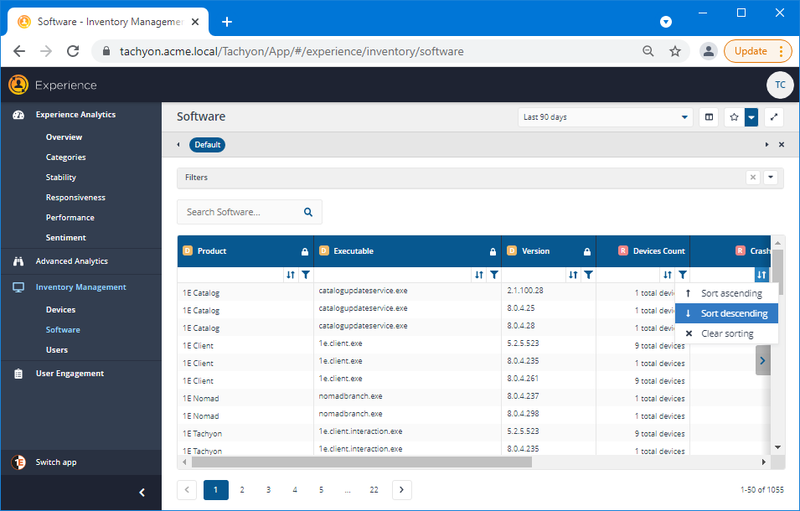800x511 pixels.
Task: Open the dropdown arrow beside the star
Action: click(751, 117)
